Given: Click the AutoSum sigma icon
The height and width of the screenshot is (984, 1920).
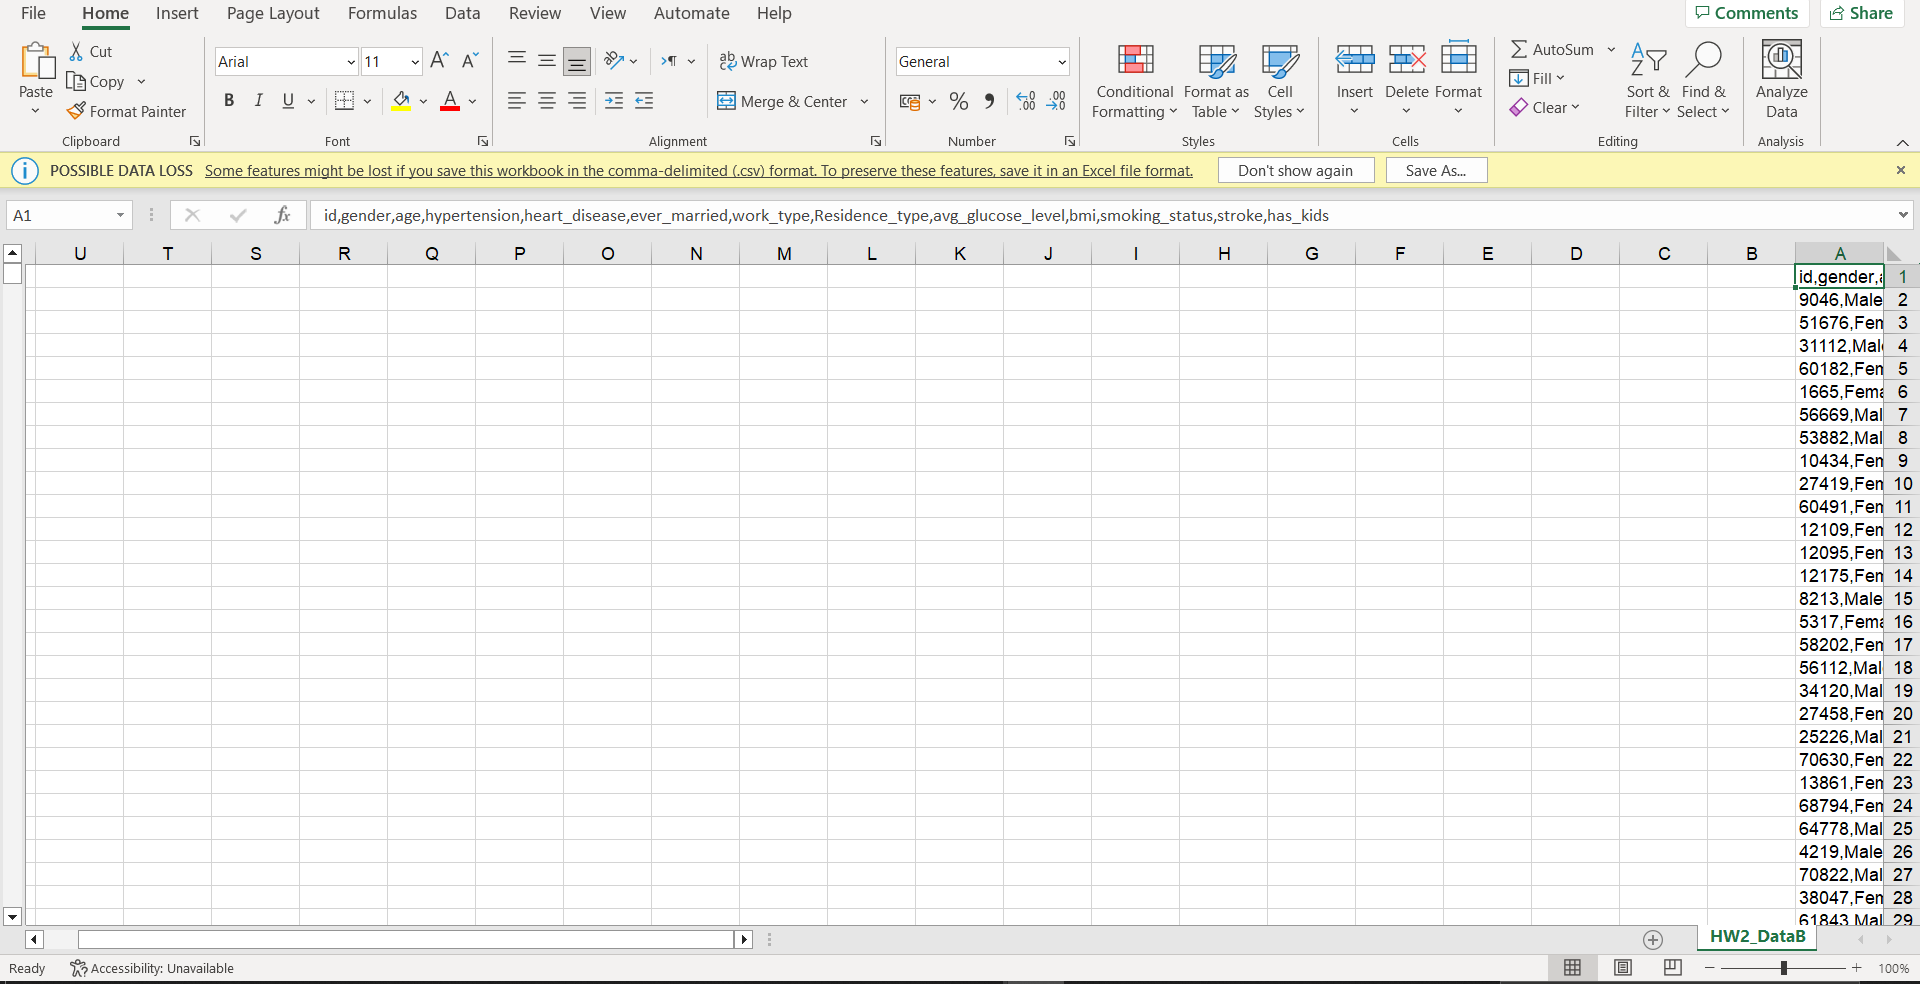Looking at the screenshot, I should pos(1519,49).
